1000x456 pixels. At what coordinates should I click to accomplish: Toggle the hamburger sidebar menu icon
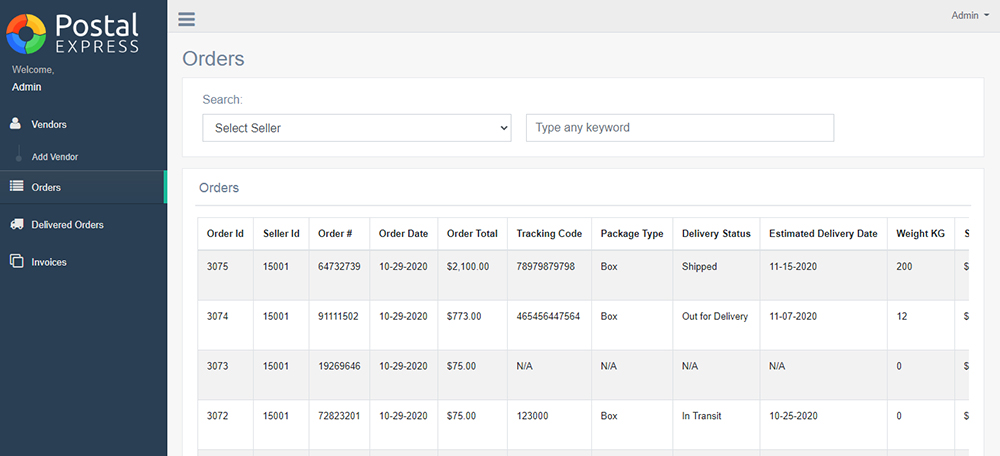click(186, 19)
